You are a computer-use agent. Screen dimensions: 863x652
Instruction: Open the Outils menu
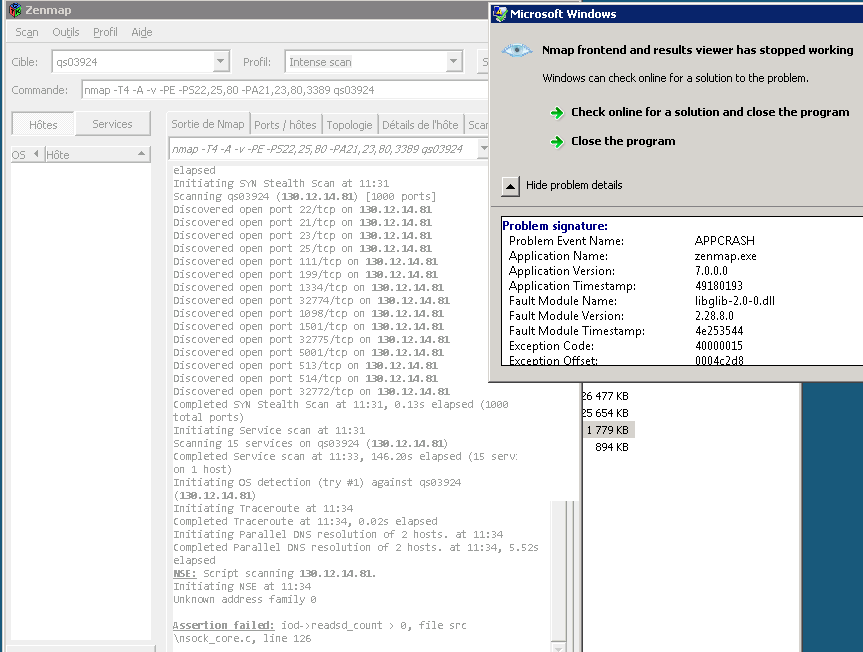tap(66, 32)
